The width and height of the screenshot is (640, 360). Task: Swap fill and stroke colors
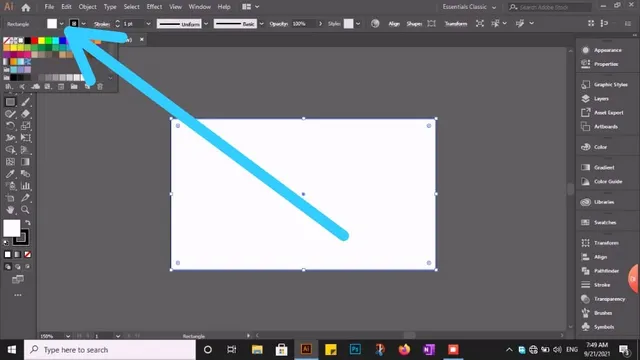[27, 223]
